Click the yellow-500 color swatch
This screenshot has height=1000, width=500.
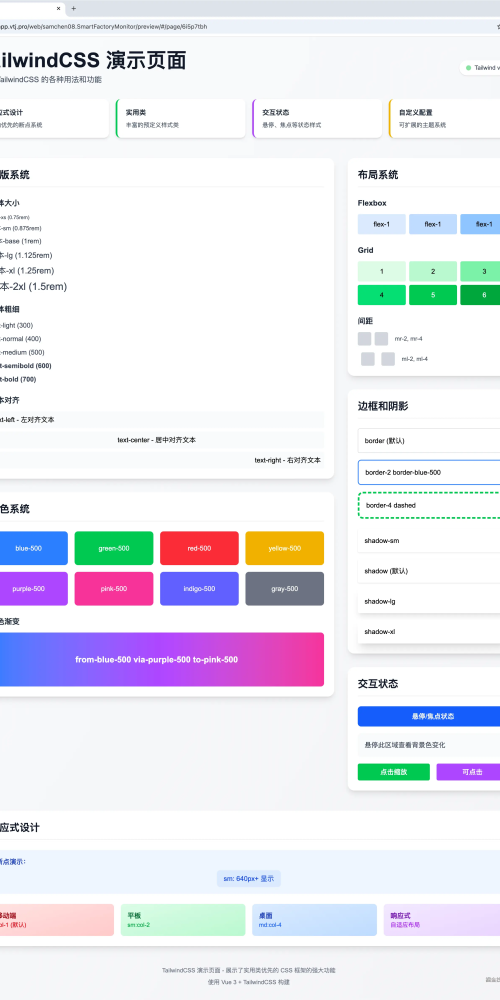coord(284,548)
